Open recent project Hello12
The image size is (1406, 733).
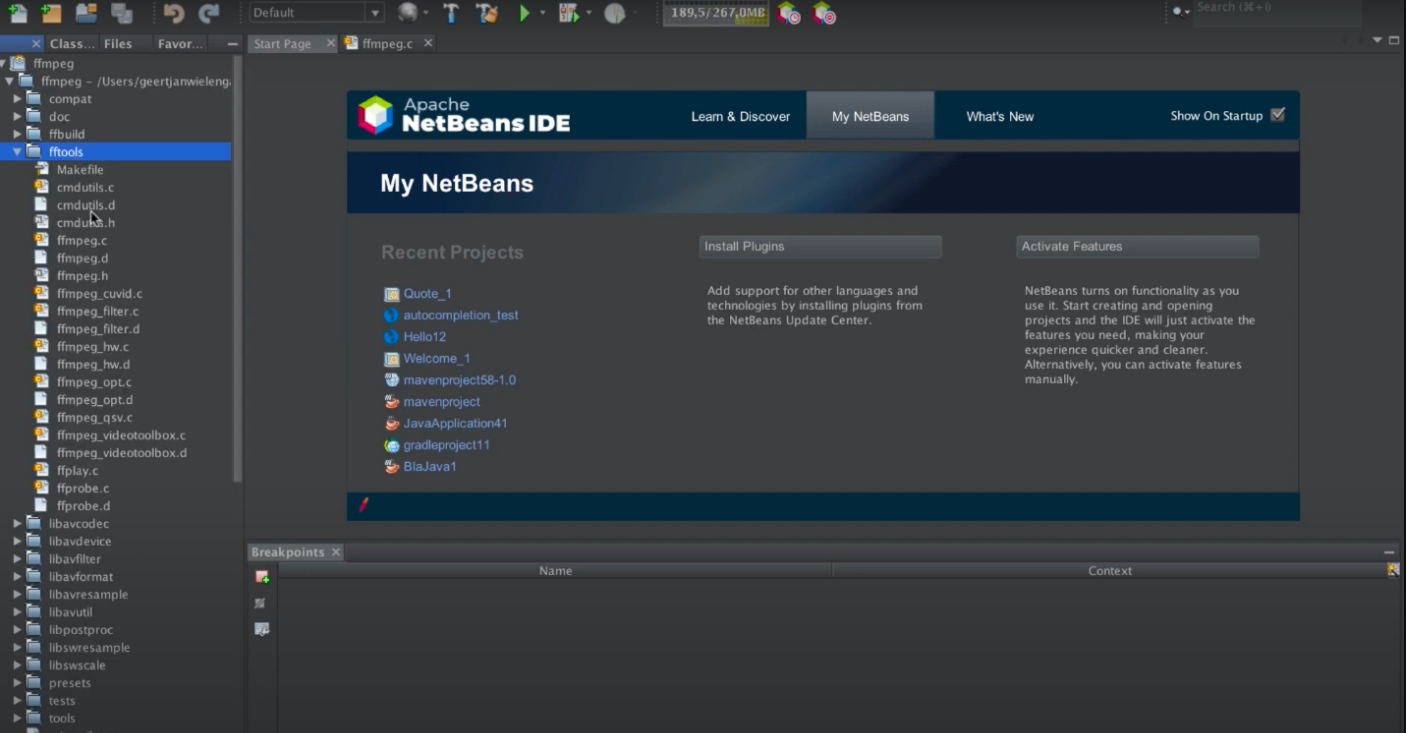coord(425,337)
